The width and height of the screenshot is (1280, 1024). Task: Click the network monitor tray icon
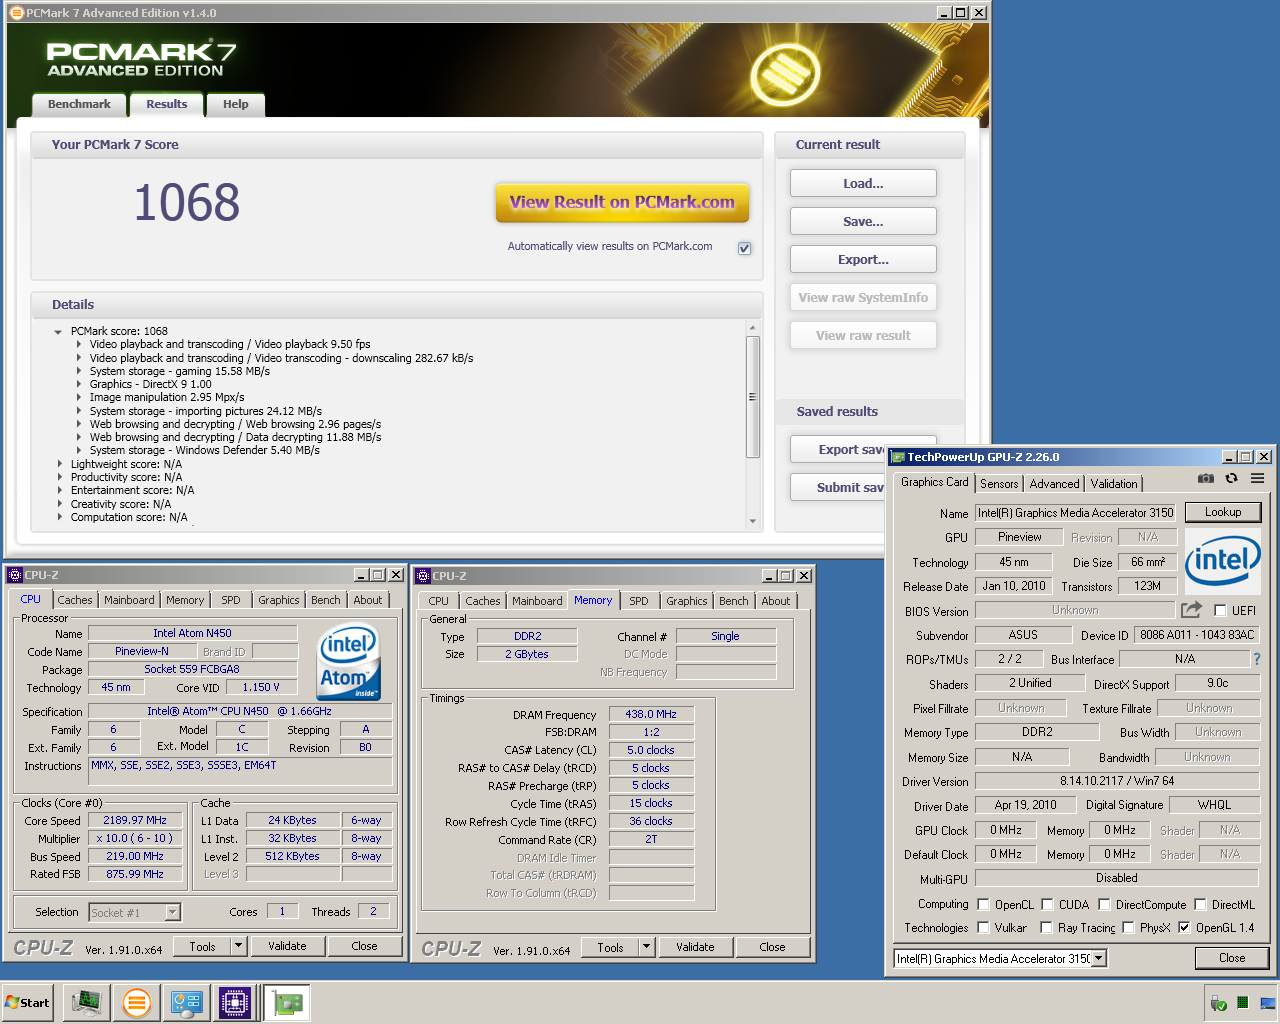(x=1268, y=1003)
